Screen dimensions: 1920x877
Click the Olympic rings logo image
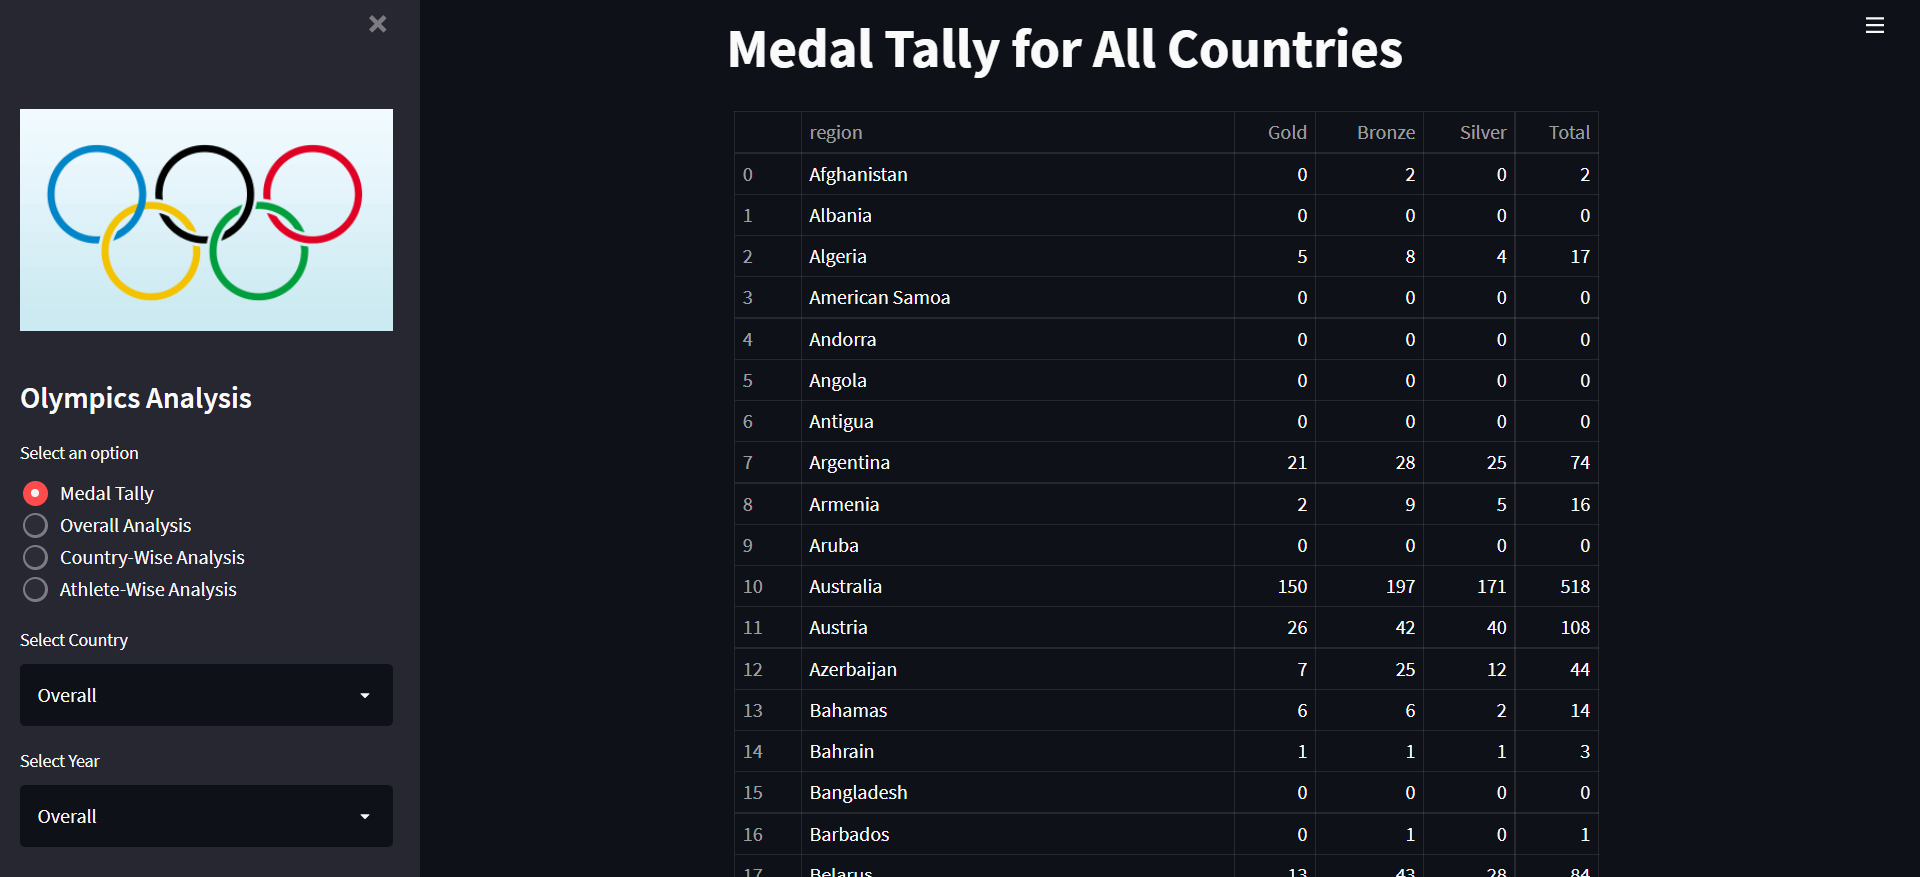click(x=206, y=220)
